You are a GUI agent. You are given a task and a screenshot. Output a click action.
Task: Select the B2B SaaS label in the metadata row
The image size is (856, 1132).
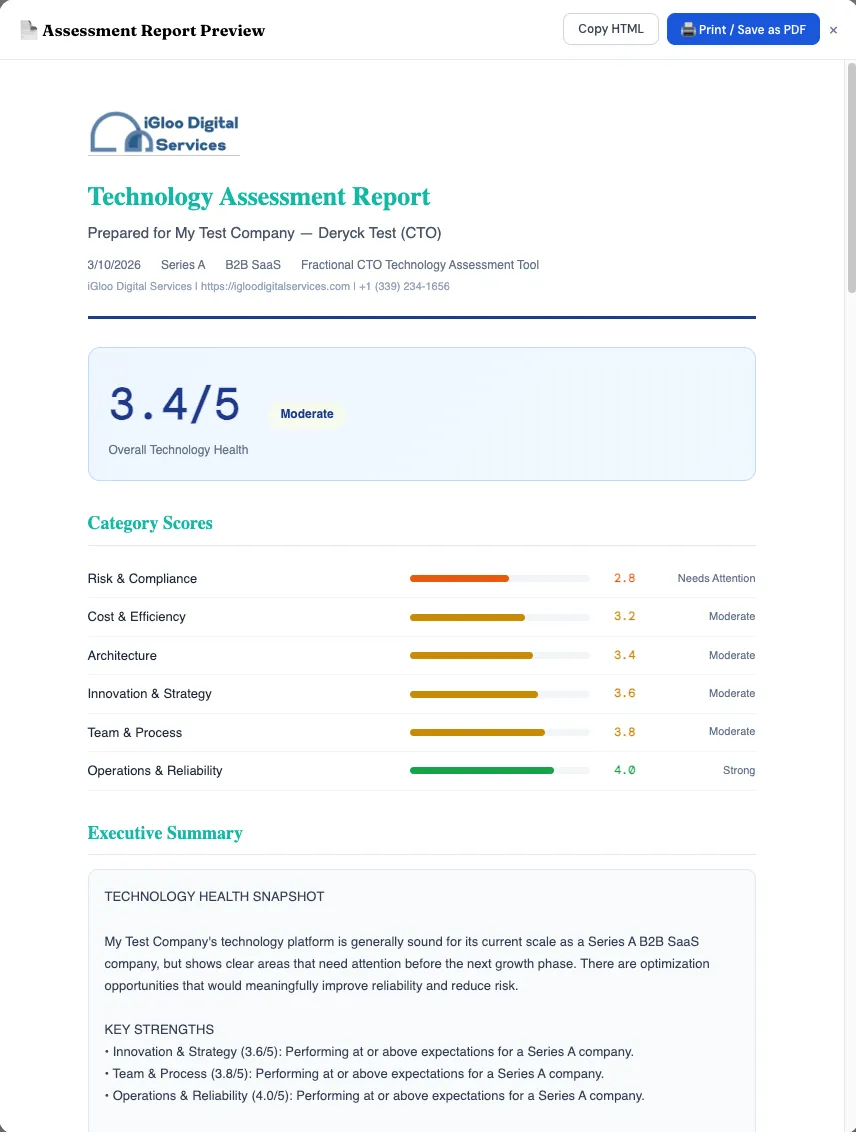tap(252, 264)
